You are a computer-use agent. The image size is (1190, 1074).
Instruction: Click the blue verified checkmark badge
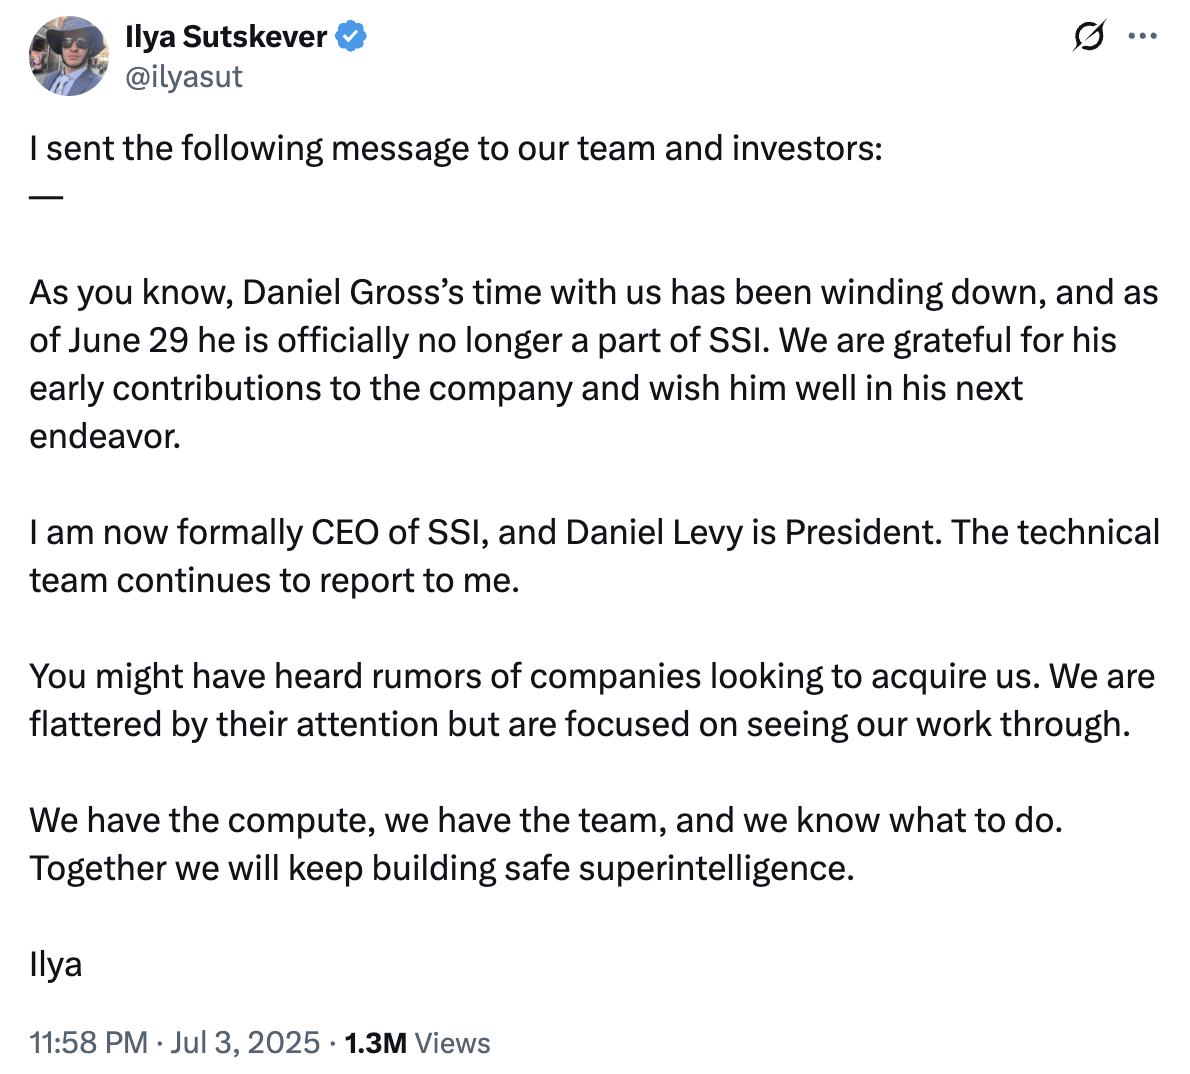click(x=351, y=36)
